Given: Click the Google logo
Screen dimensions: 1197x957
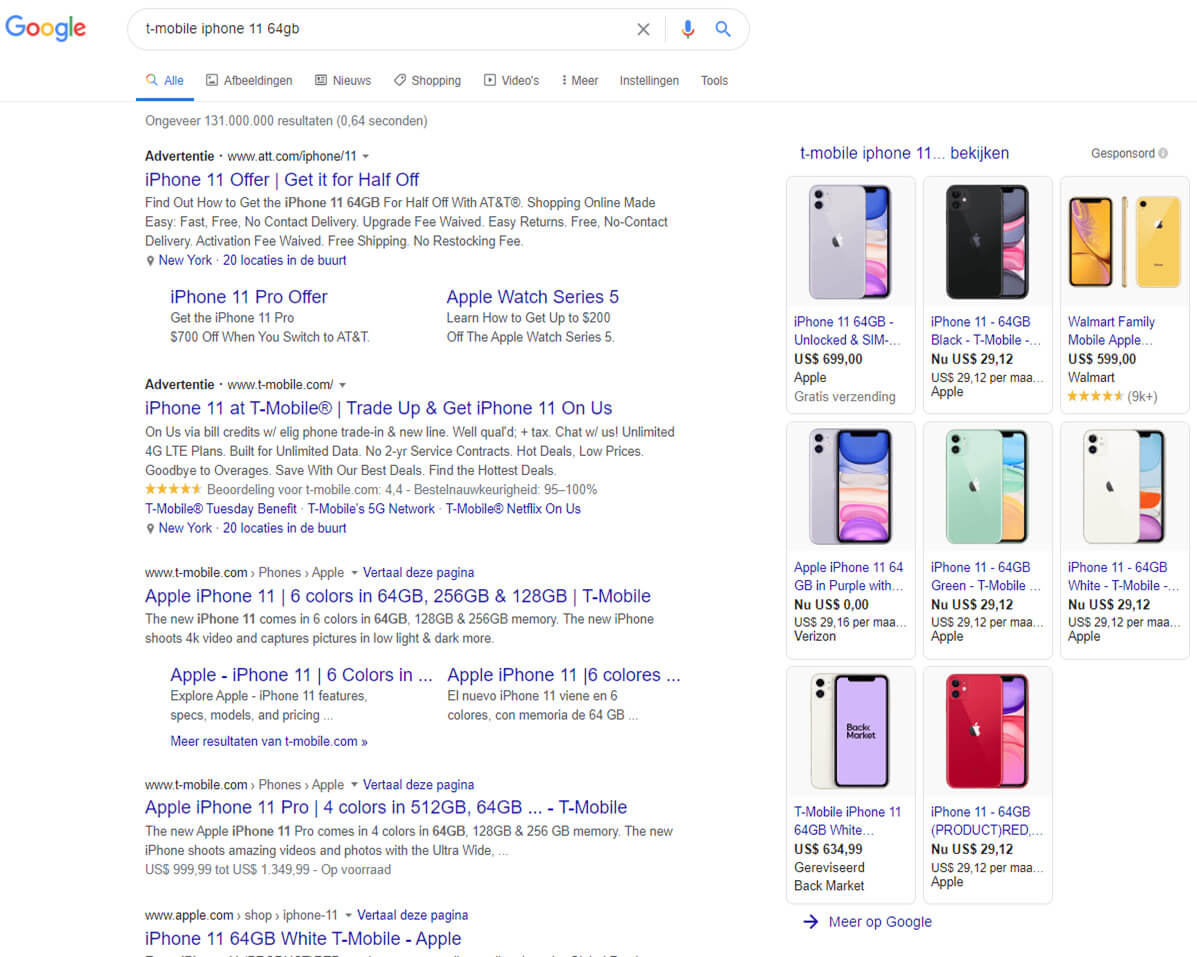Looking at the screenshot, I should pyautogui.click(x=46, y=28).
